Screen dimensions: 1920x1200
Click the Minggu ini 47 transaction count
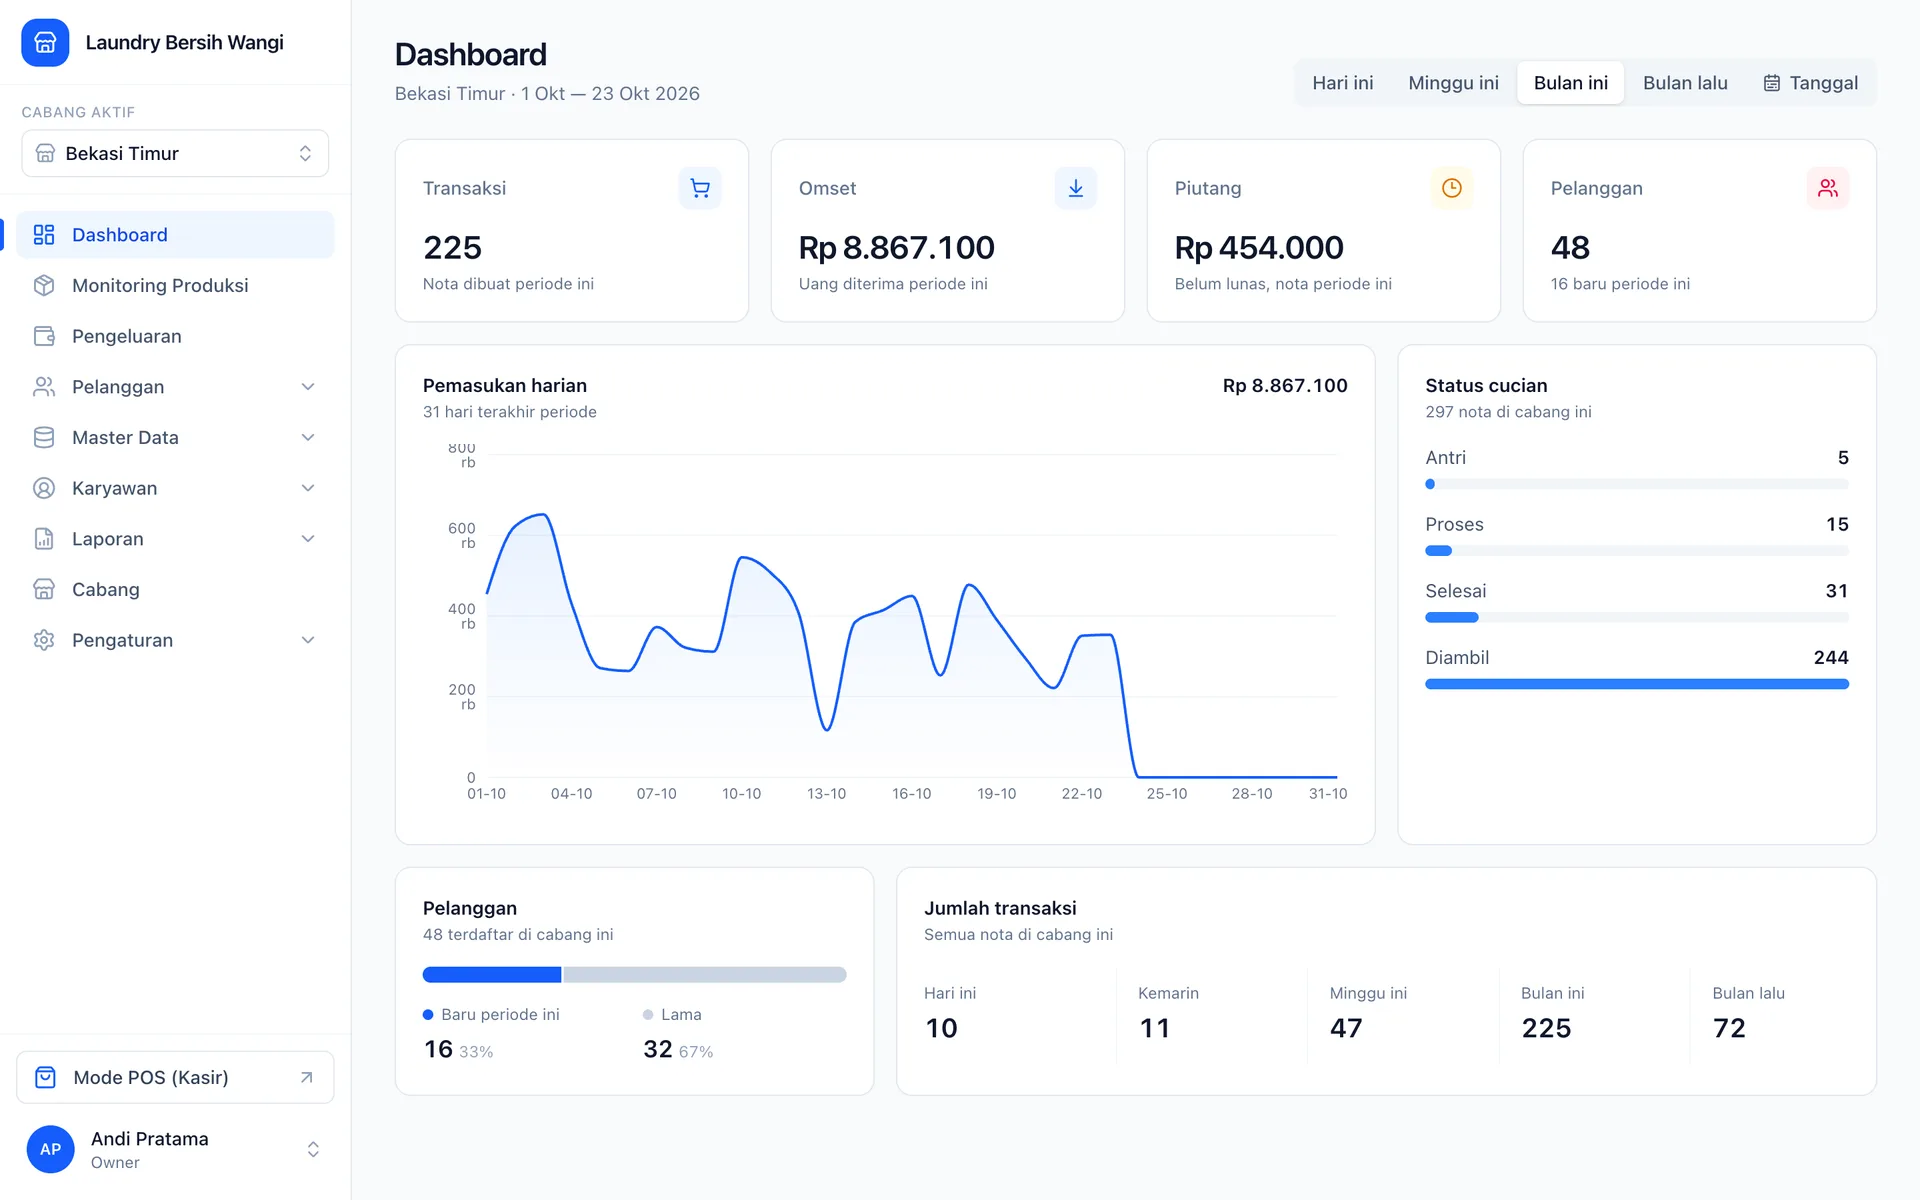click(1346, 1028)
